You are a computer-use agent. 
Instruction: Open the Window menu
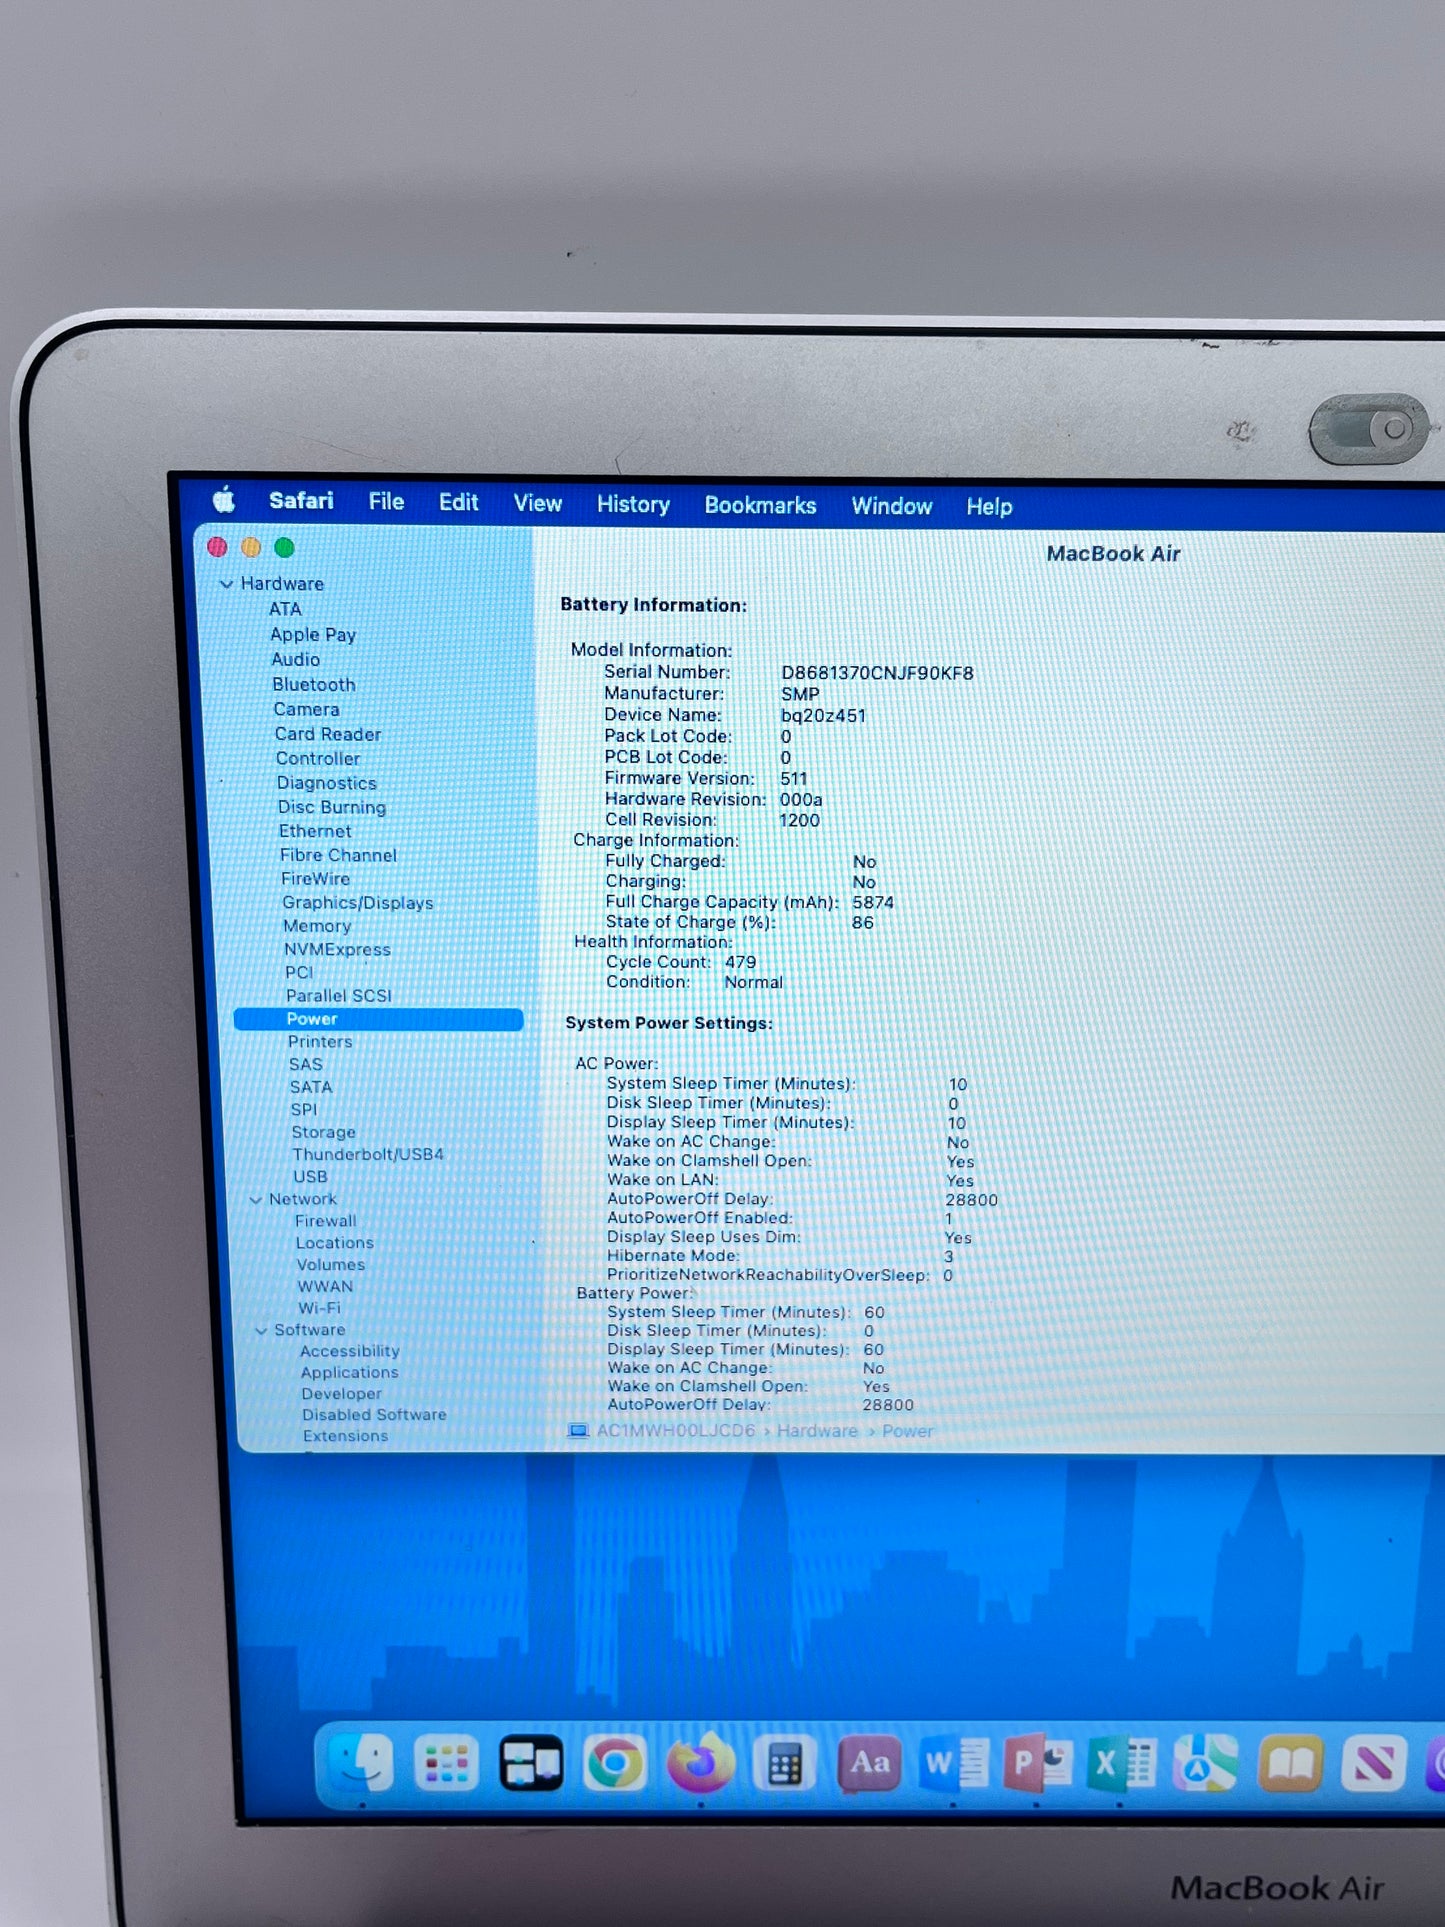coord(891,506)
